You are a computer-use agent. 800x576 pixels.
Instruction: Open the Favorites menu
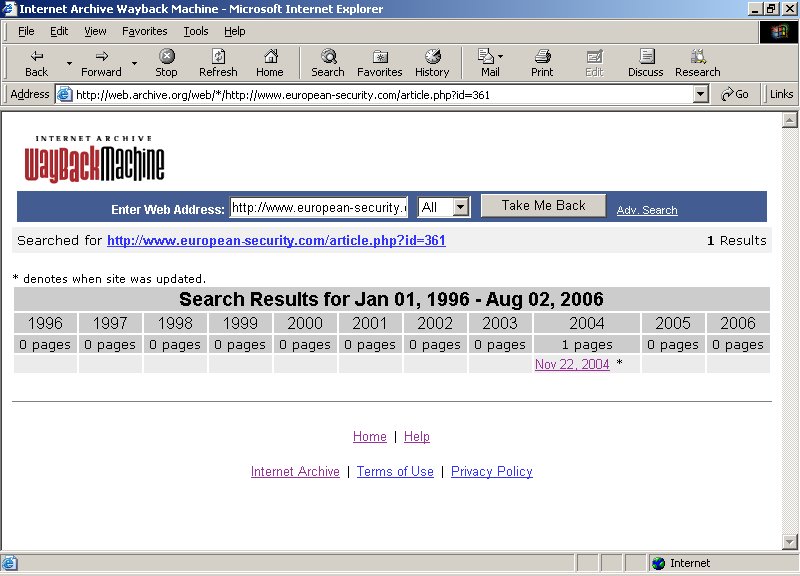144,31
